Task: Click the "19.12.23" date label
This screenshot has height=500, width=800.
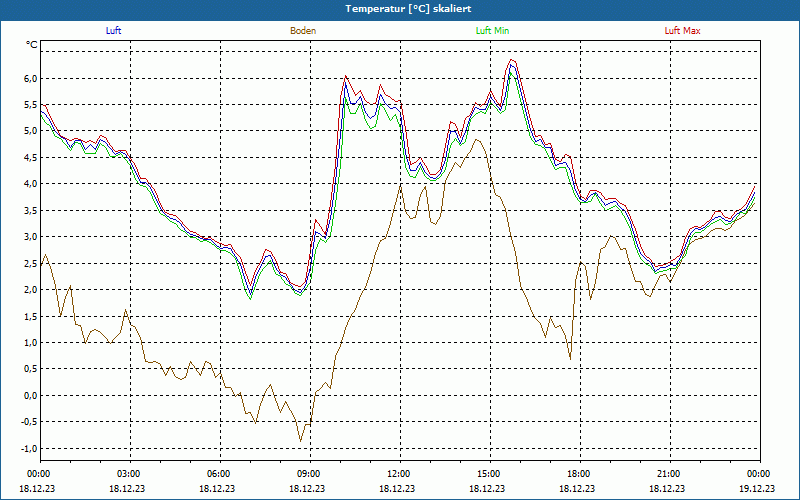Action: click(757, 488)
